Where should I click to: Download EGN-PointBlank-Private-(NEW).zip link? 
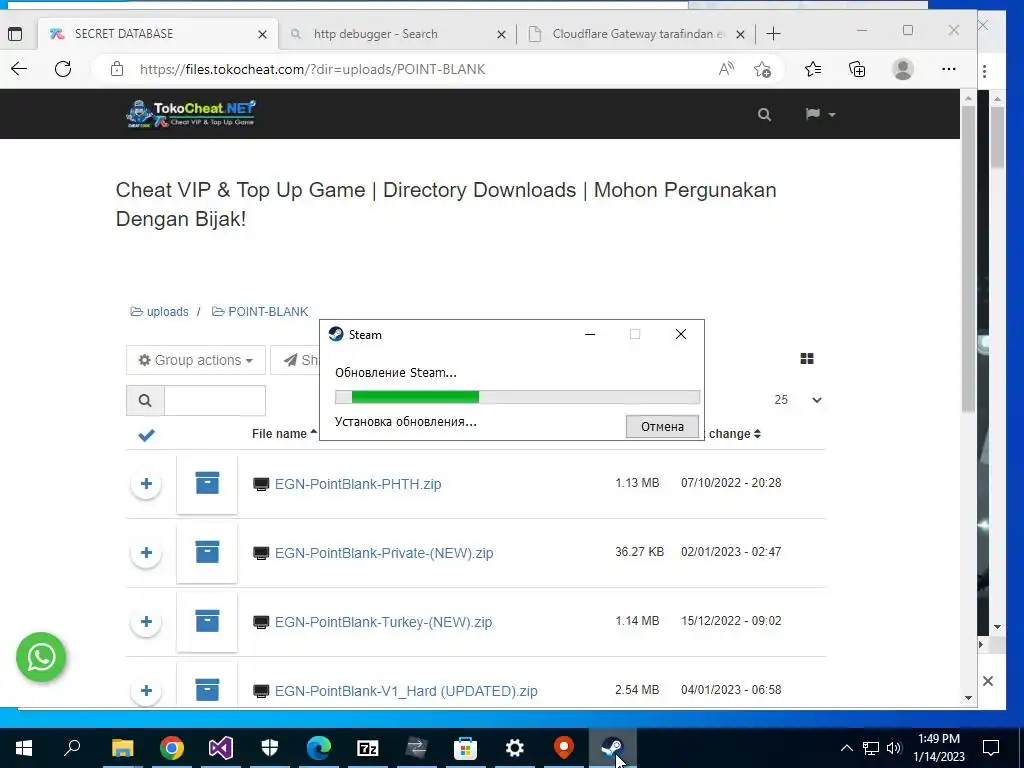(x=384, y=553)
